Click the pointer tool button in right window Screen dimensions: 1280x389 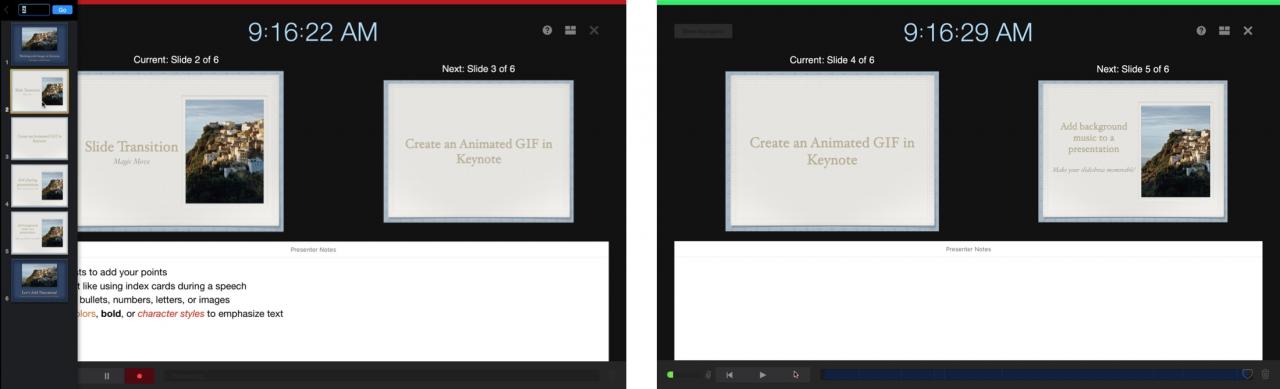click(x=796, y=375)
